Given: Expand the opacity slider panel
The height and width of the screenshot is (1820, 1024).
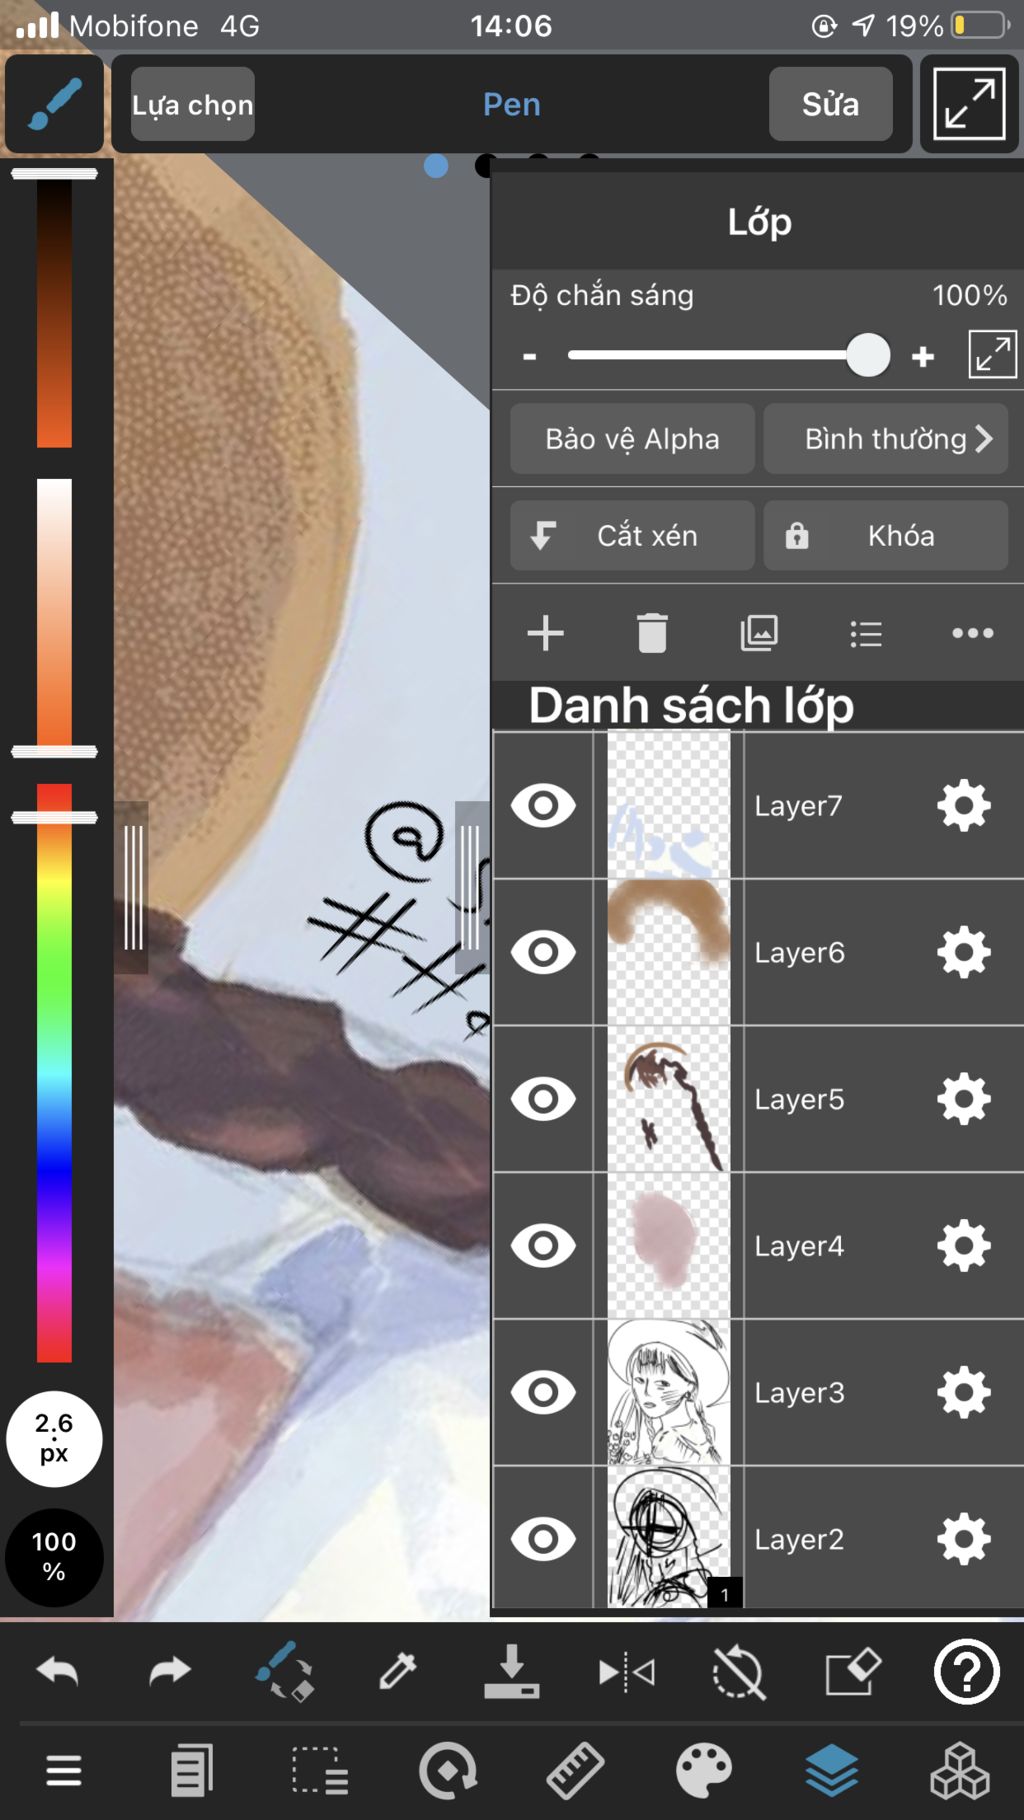Looking at the screenshot, I should (x=992, y=354).
